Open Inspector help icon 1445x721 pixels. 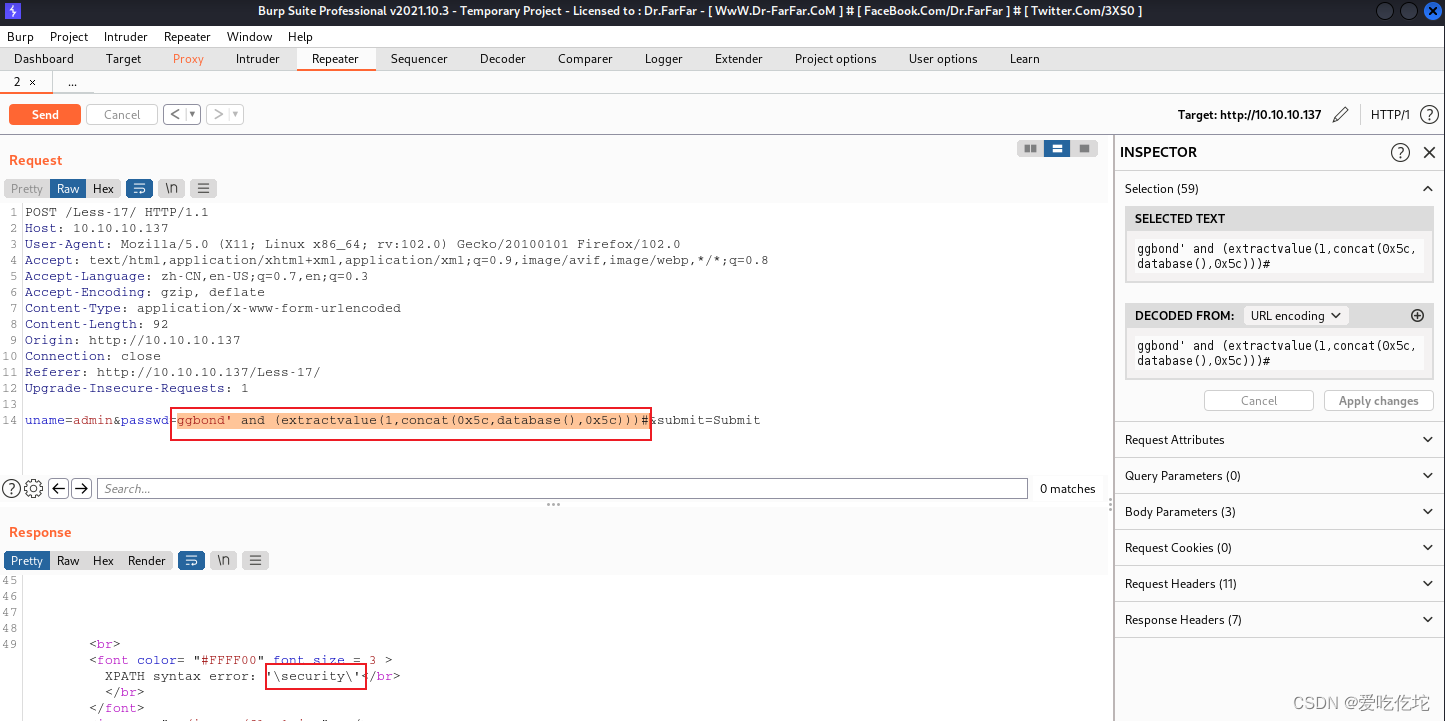1400,153
